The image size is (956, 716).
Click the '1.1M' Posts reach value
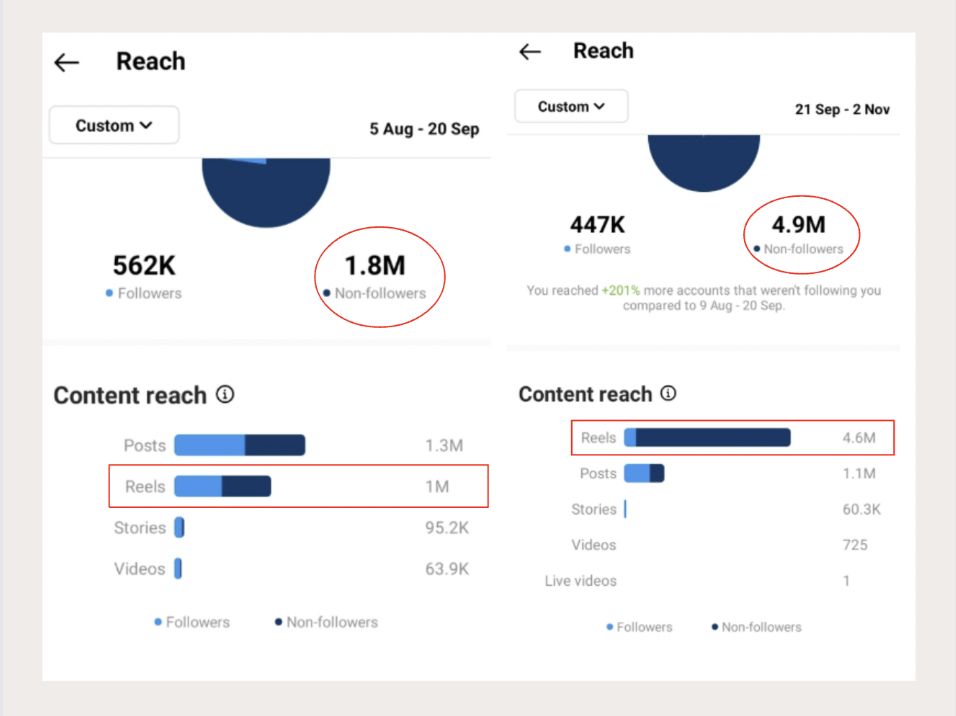859,473
